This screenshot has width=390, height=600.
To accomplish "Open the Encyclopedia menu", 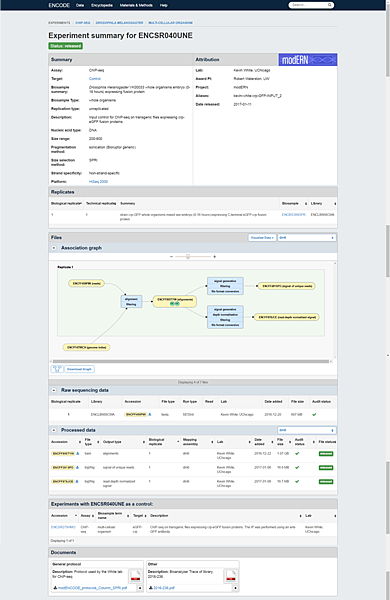I will click(102, 5).
